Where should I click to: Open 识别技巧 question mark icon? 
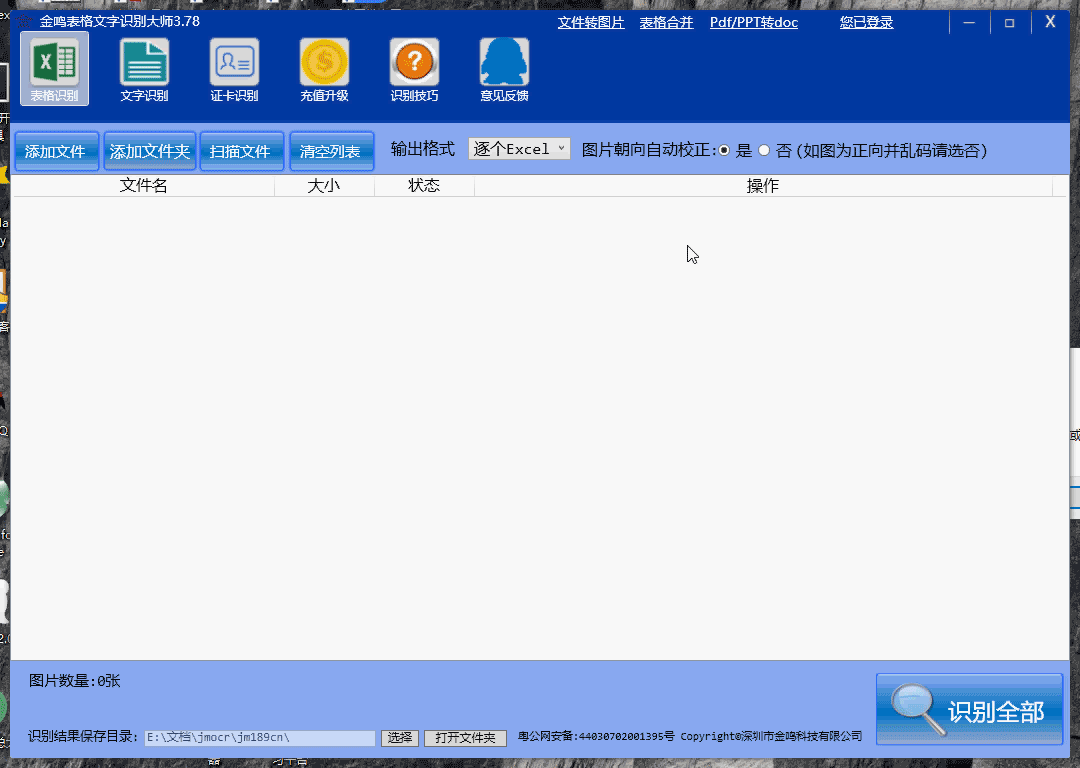414,70
